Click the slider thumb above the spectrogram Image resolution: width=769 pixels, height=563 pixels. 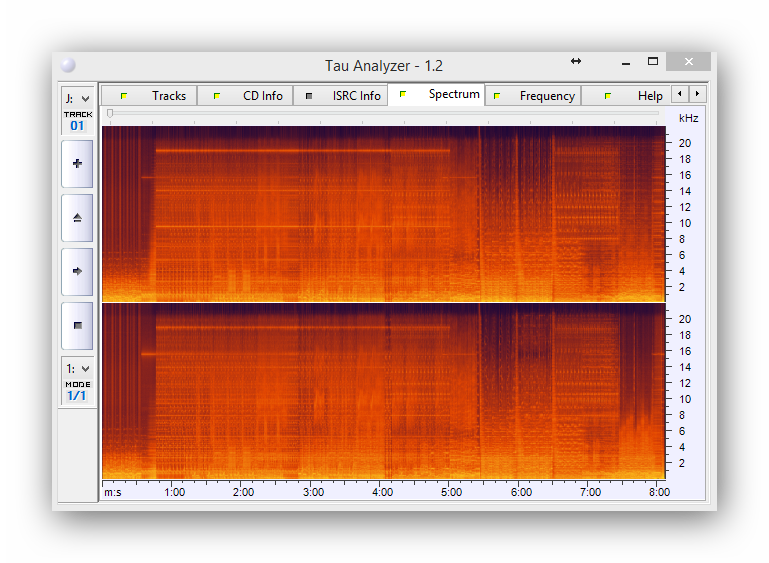pos(110,113)
